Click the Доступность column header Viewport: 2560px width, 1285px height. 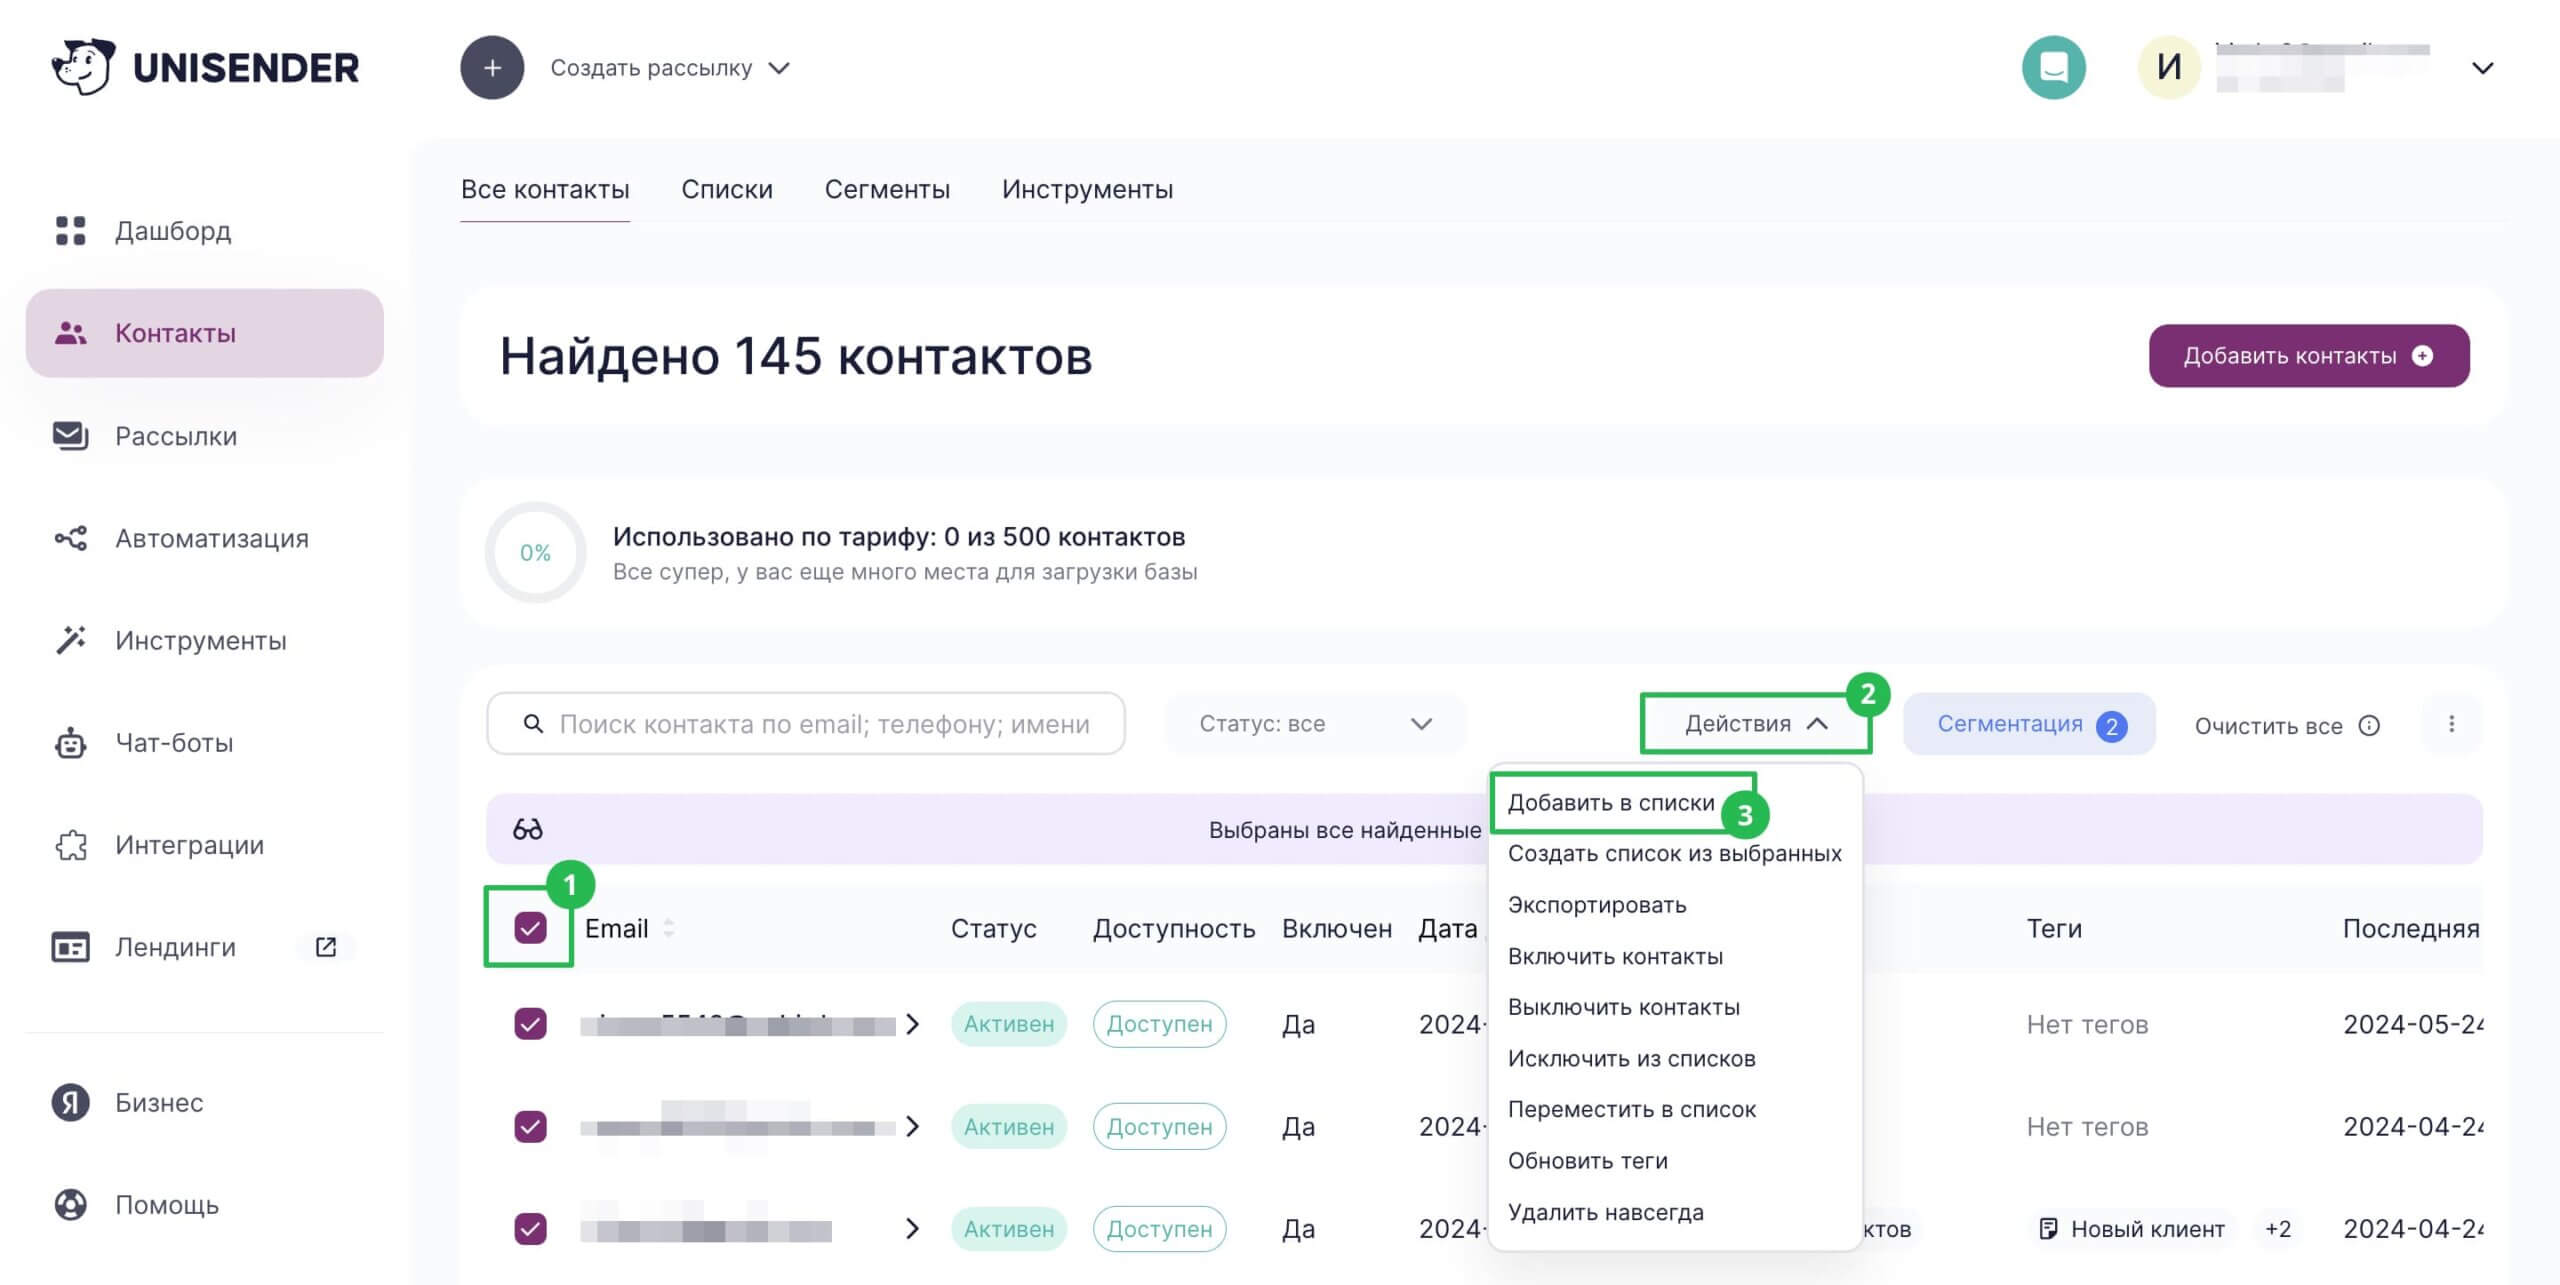click(1173, 928)
